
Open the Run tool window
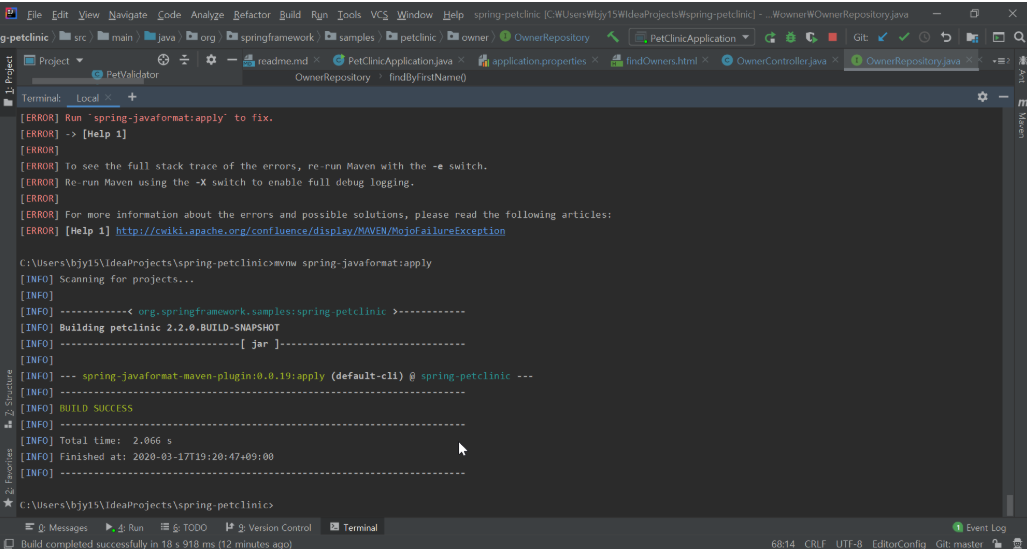tap(124, 527)
